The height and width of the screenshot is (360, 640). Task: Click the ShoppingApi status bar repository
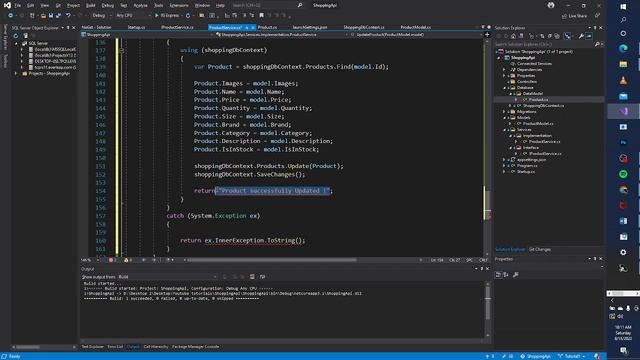(x=536, y=356)
